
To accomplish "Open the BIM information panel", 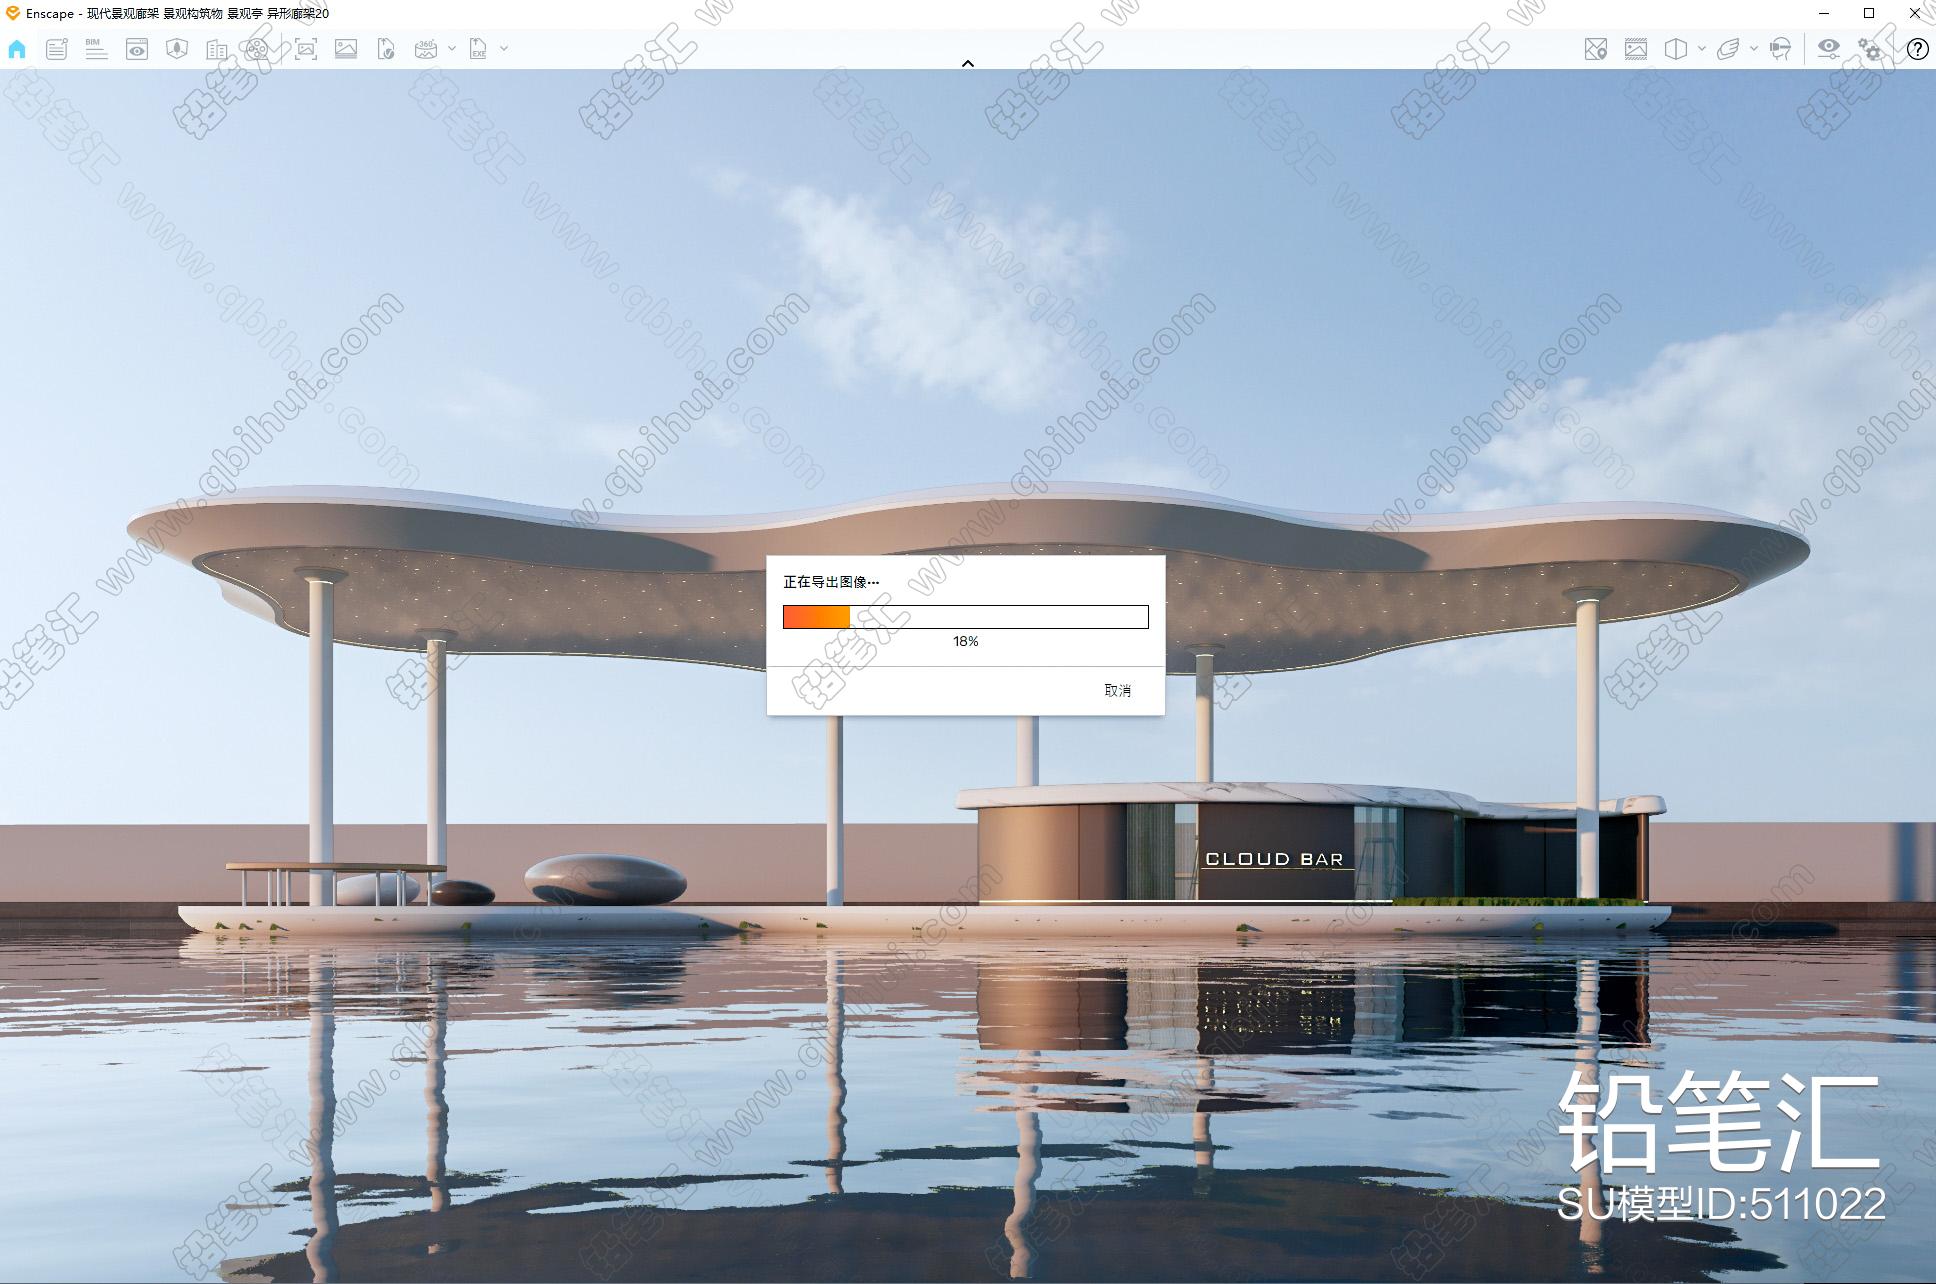I will [x=96, y=49].
